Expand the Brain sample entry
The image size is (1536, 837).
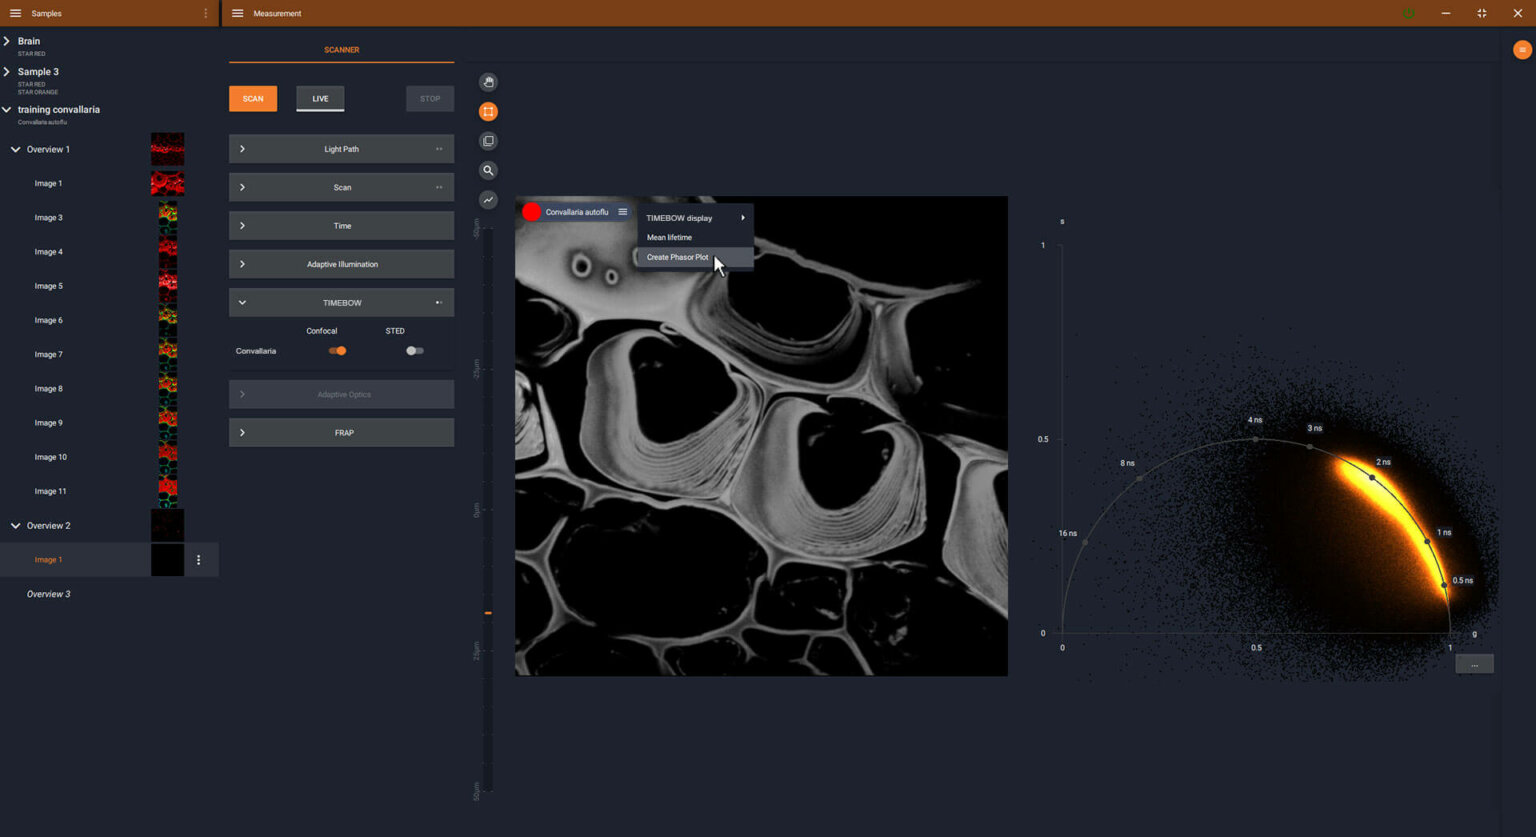pos(7,41)
